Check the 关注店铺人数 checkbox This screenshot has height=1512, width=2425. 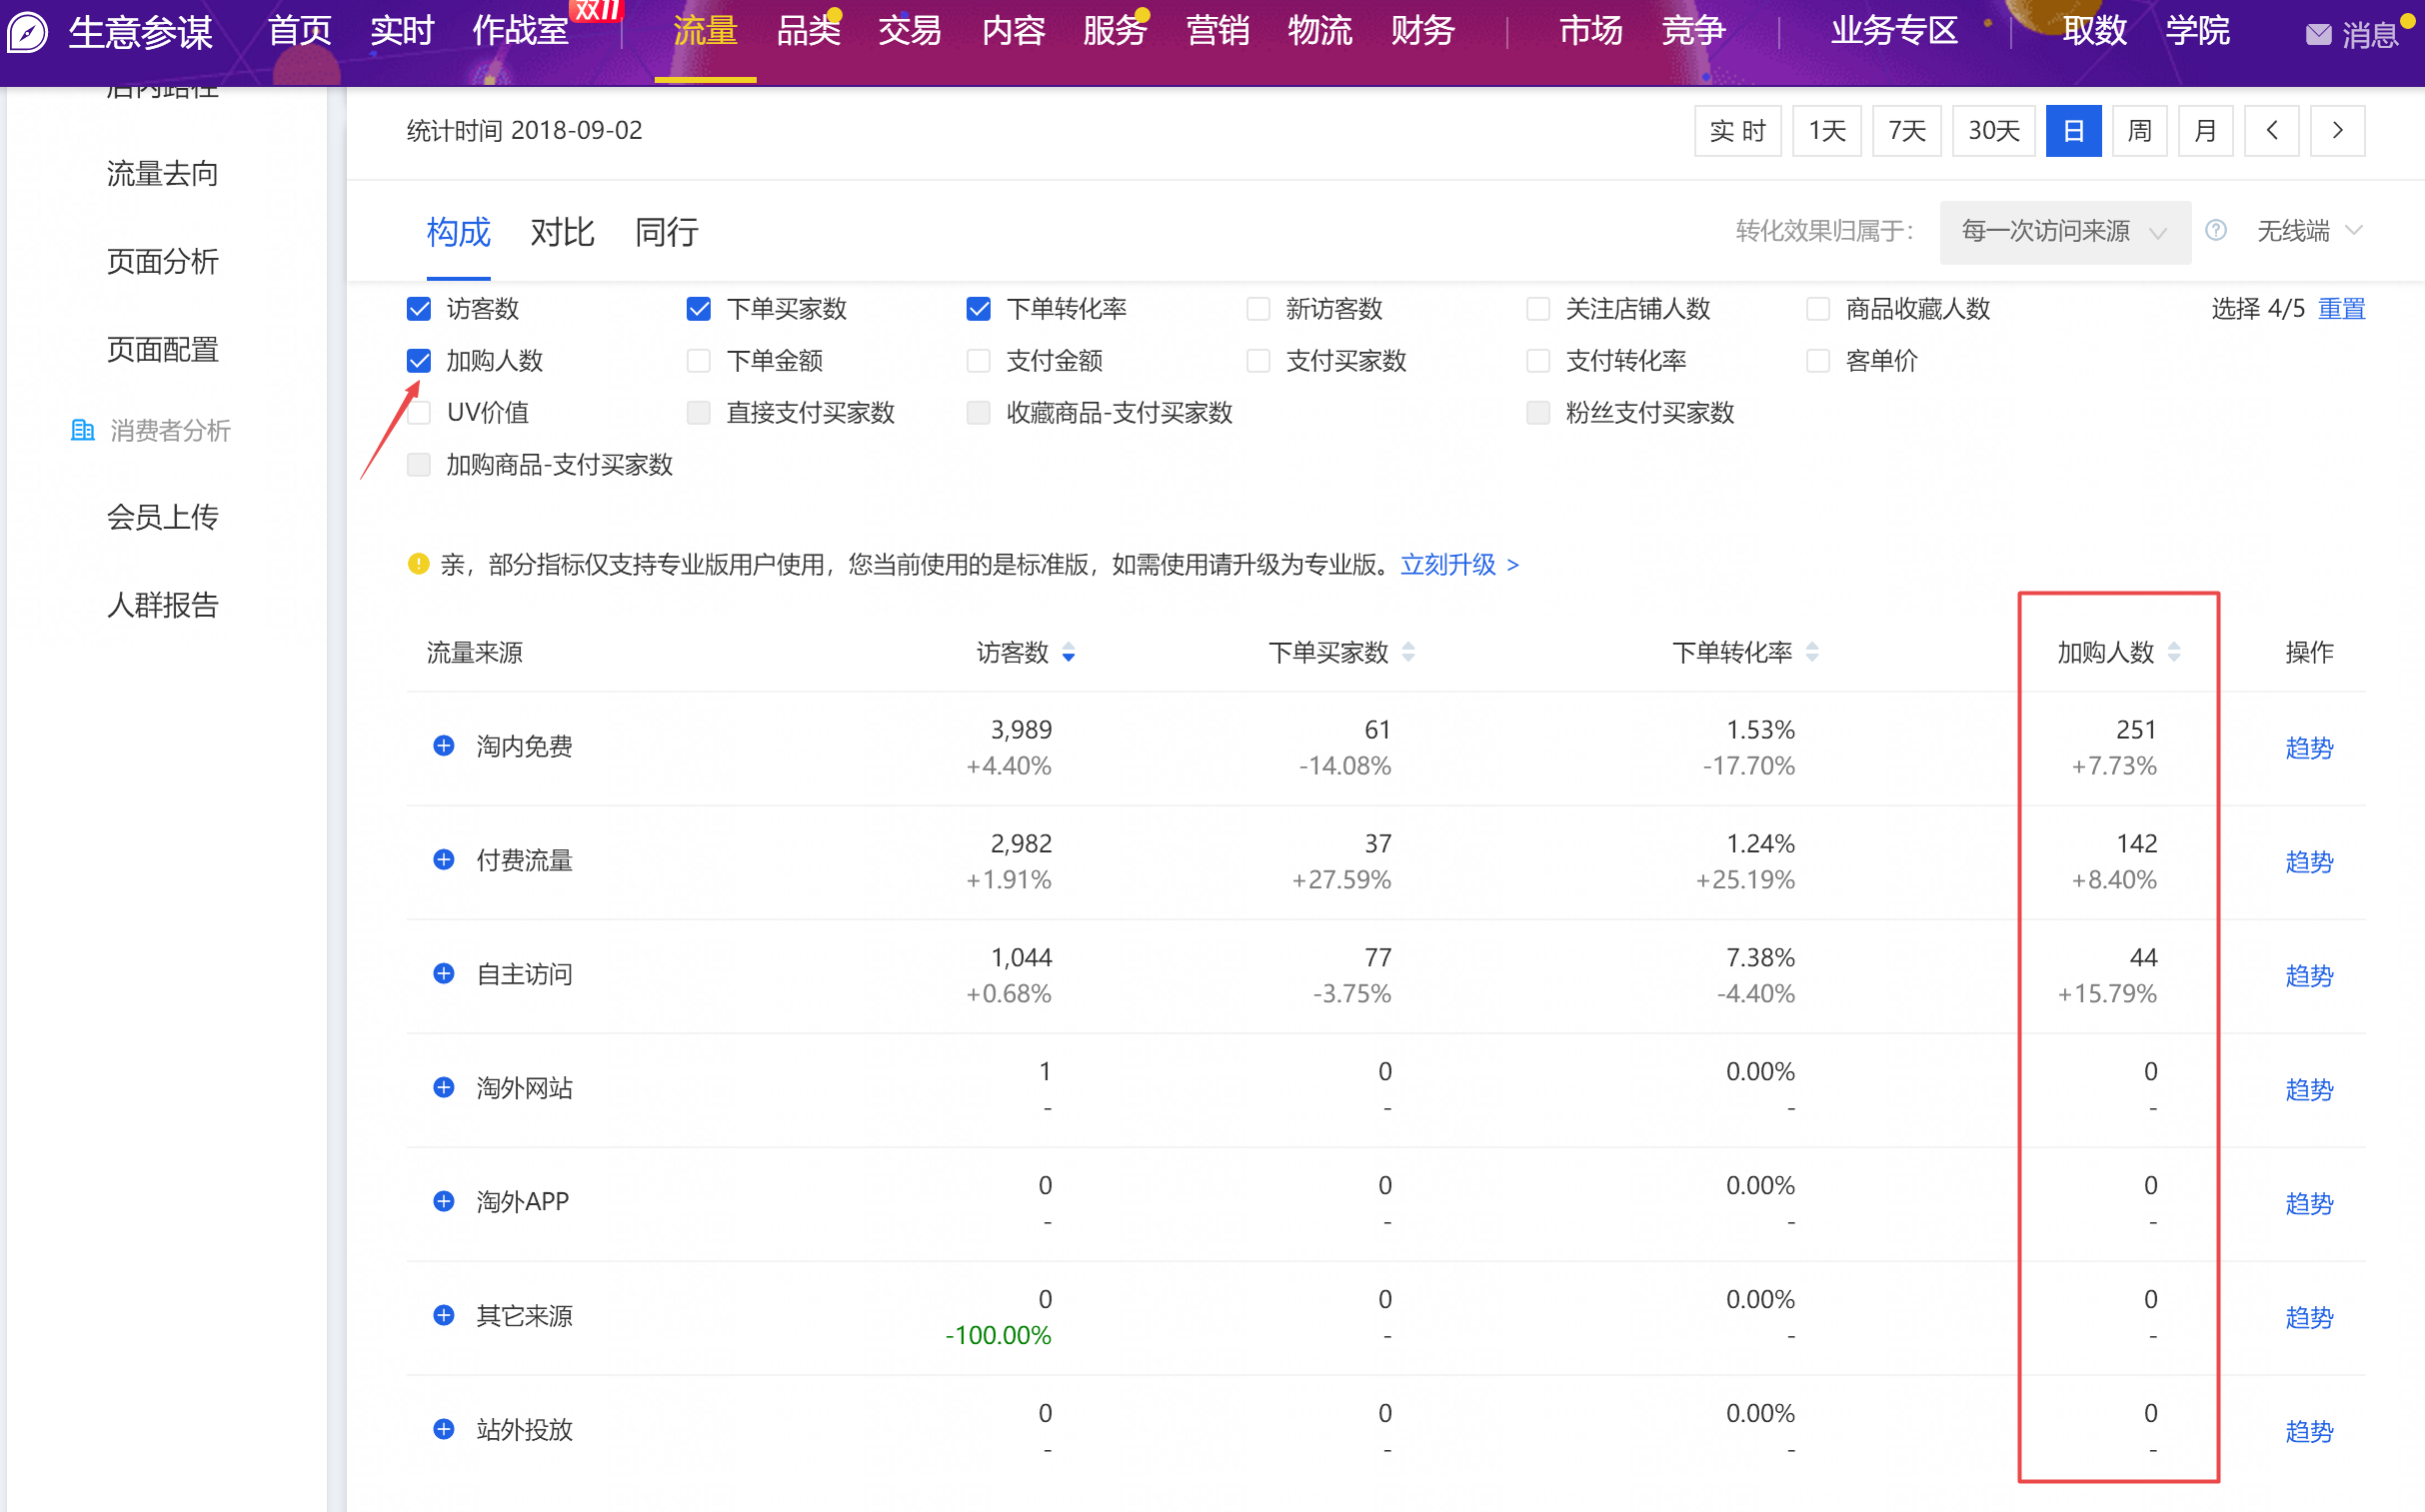[x=1539, y=309]
